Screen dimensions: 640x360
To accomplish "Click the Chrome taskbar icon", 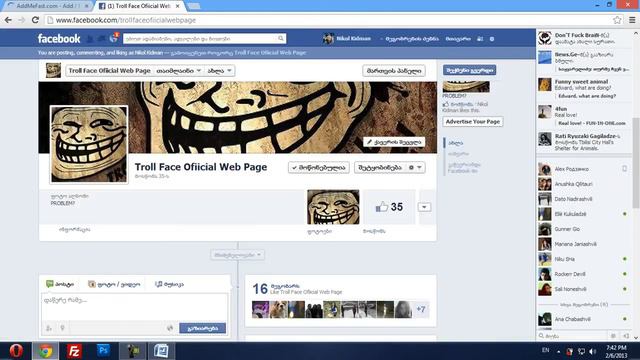I will pyautogui.click(x=45, y=351).
